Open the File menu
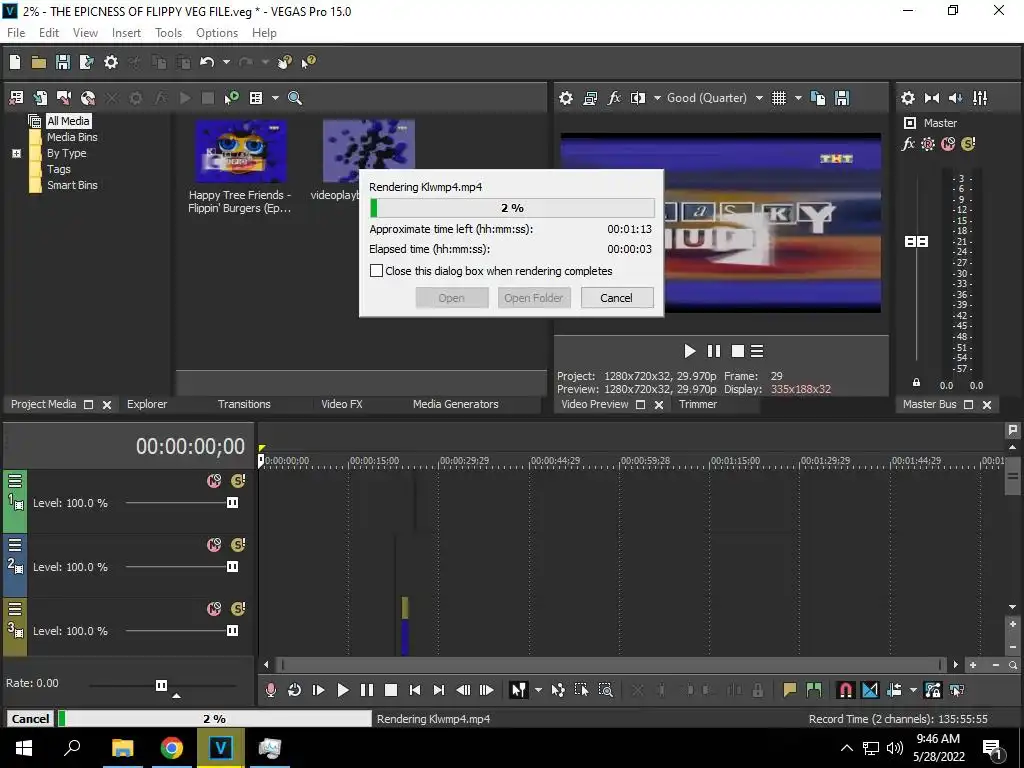This screenshot has height=768, width=1024. [16, 33]
